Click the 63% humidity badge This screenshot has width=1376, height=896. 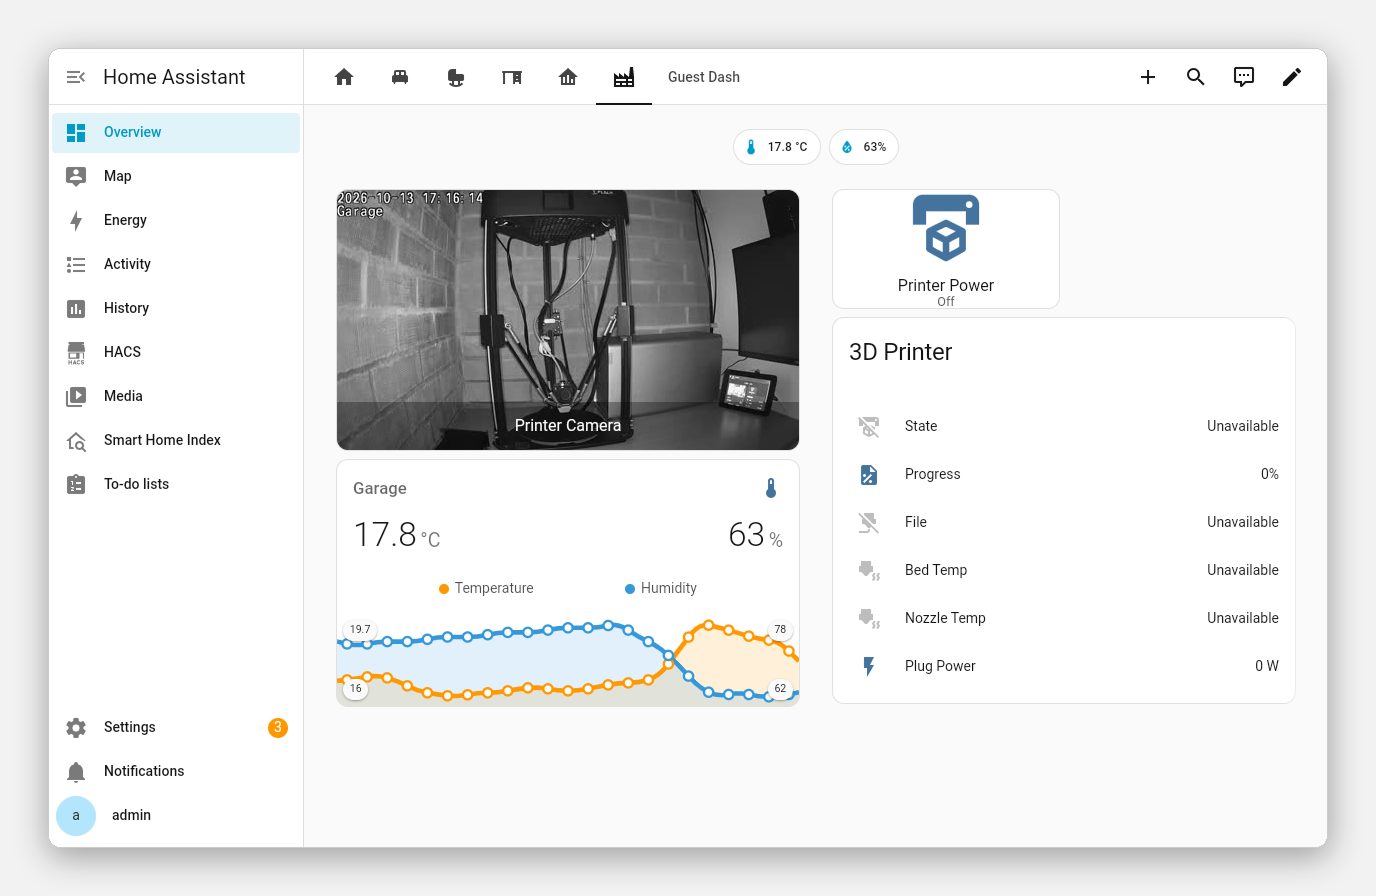click(864, 147)
